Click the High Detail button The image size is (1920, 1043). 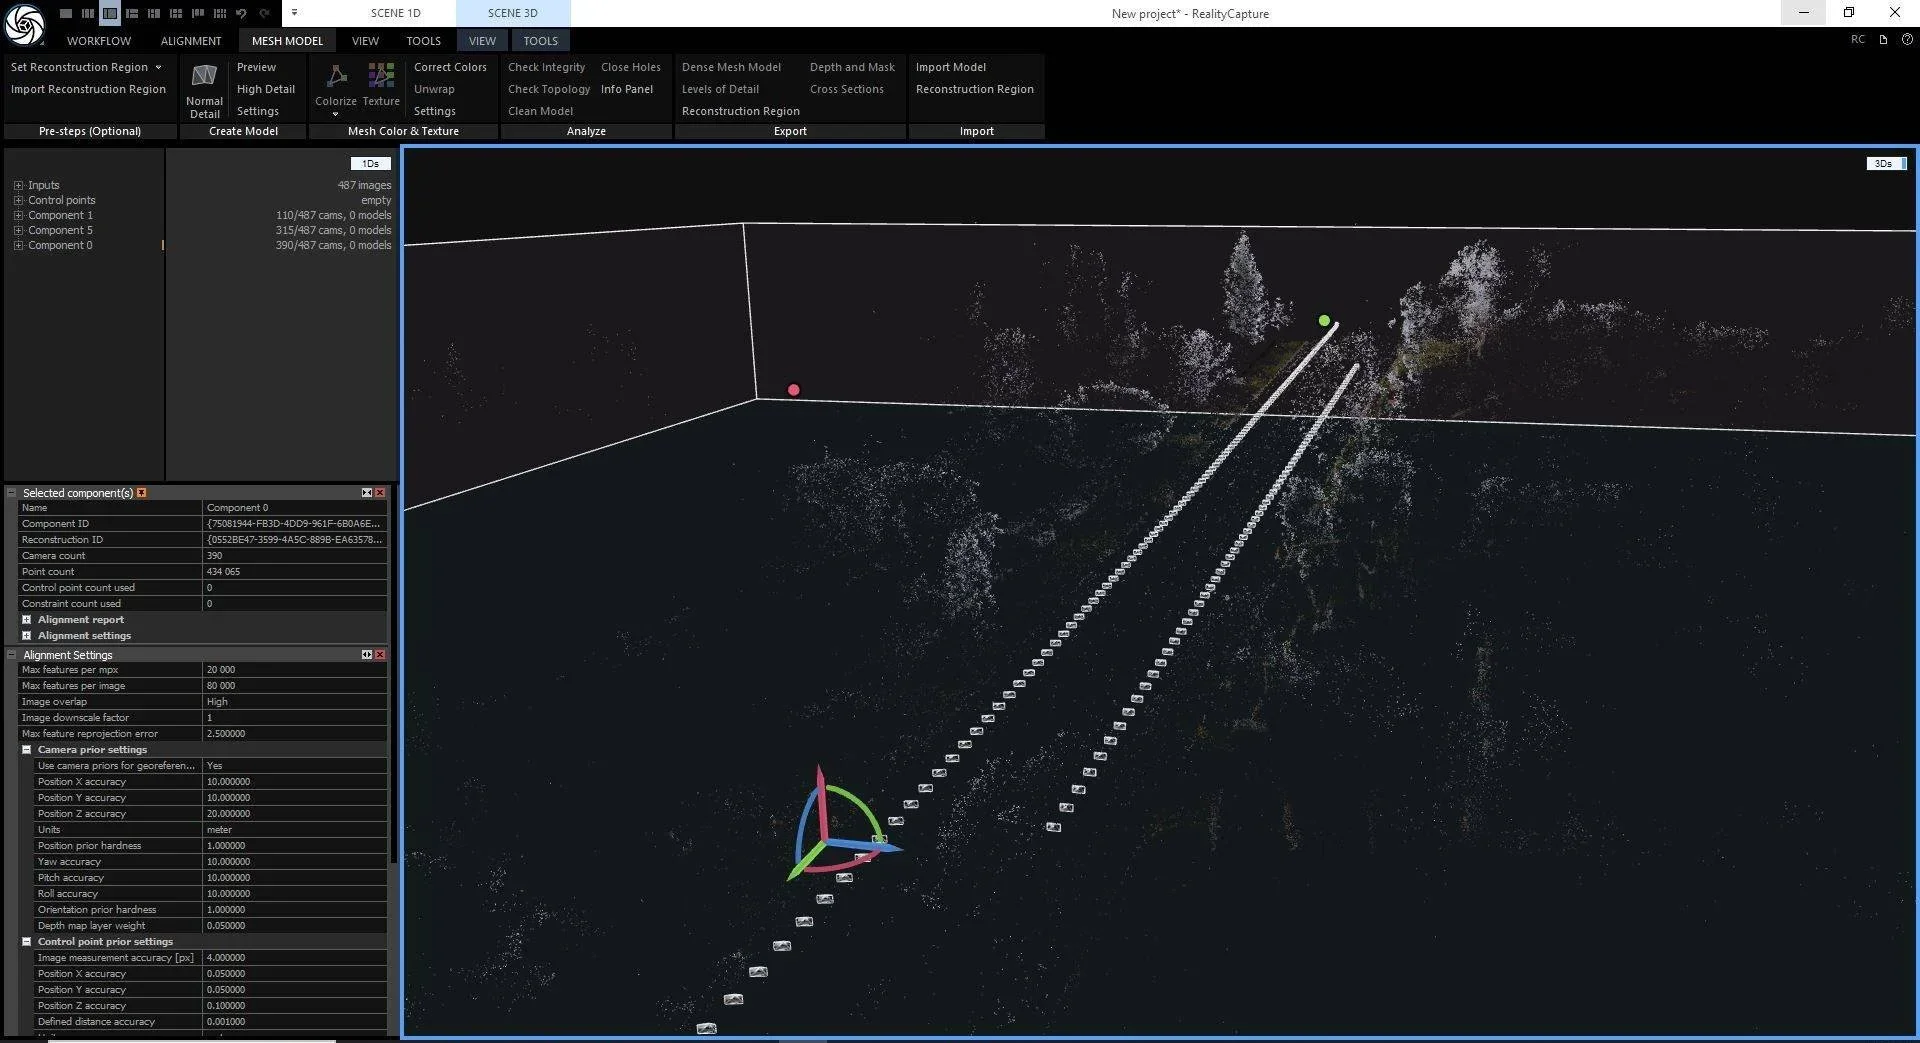tap(266, 89)
